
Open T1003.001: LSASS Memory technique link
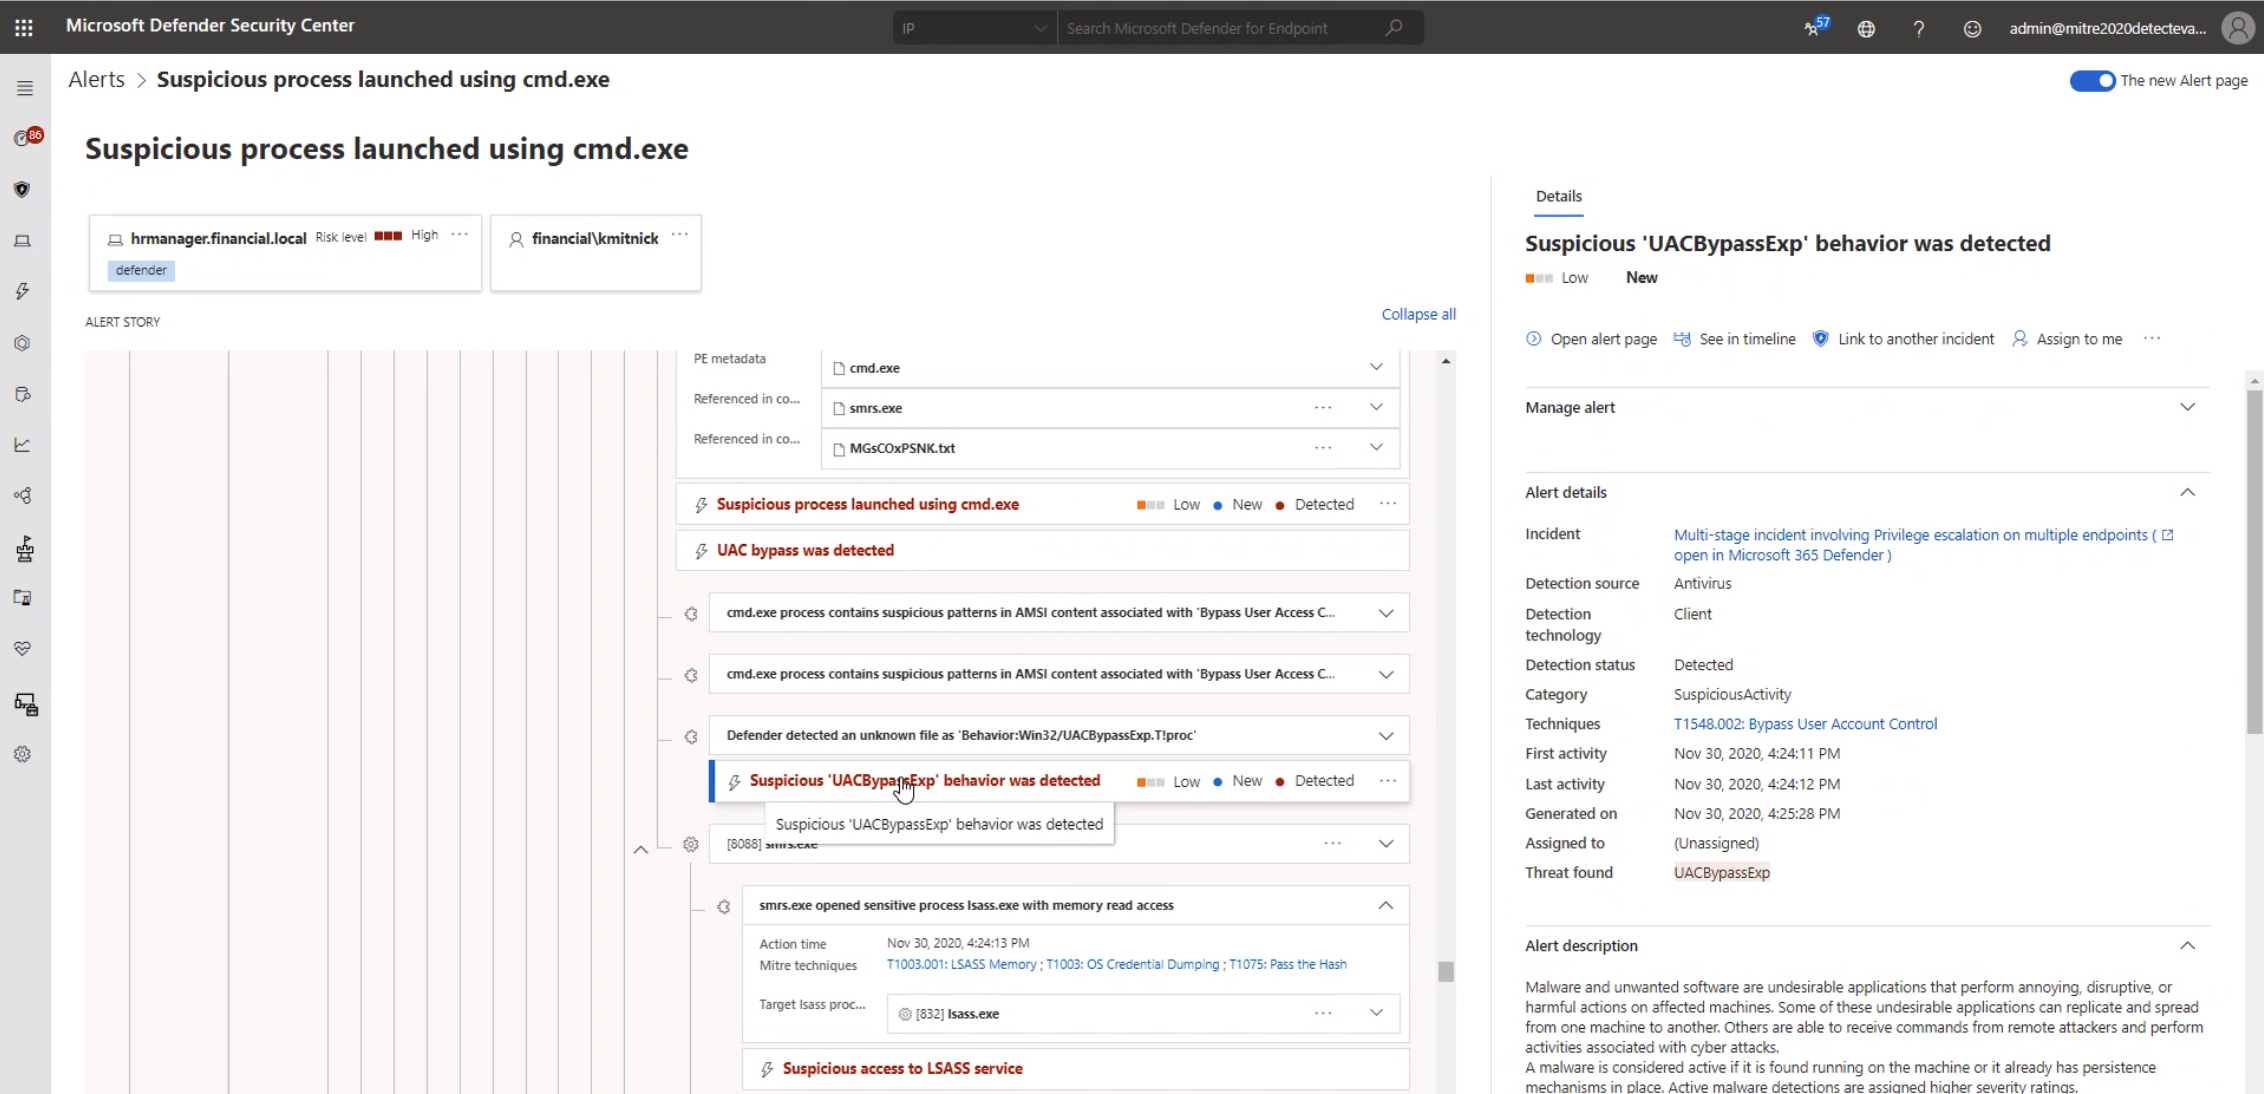click(x=961, y=965)
